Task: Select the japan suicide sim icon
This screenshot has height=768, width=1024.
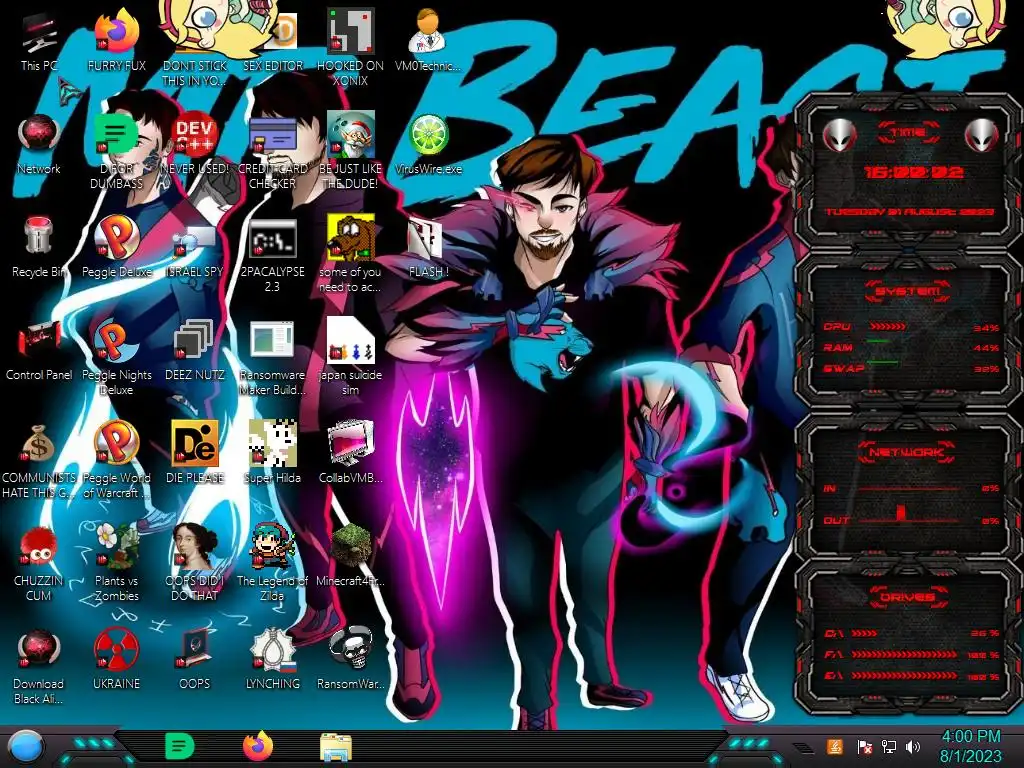Action: coord(351,357)
